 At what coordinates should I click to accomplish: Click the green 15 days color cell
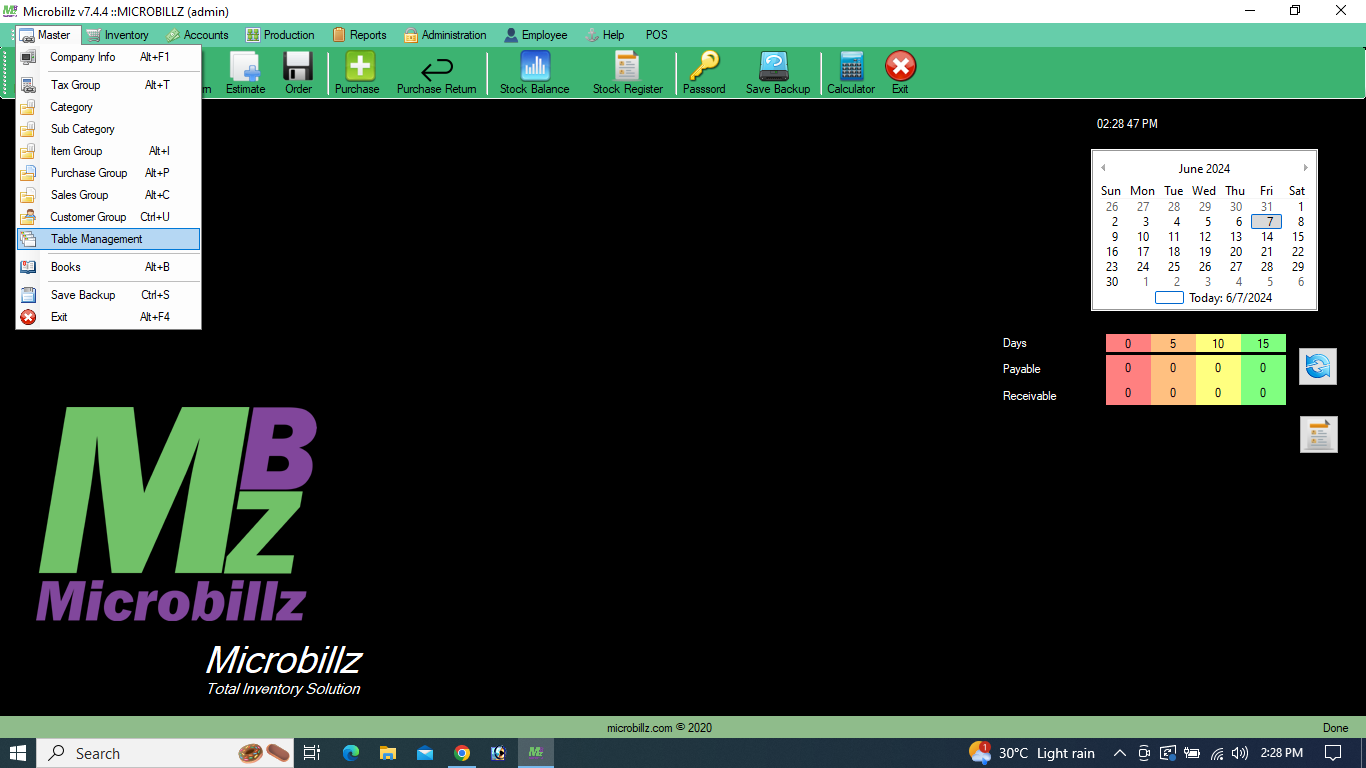tap(1263, 343)
